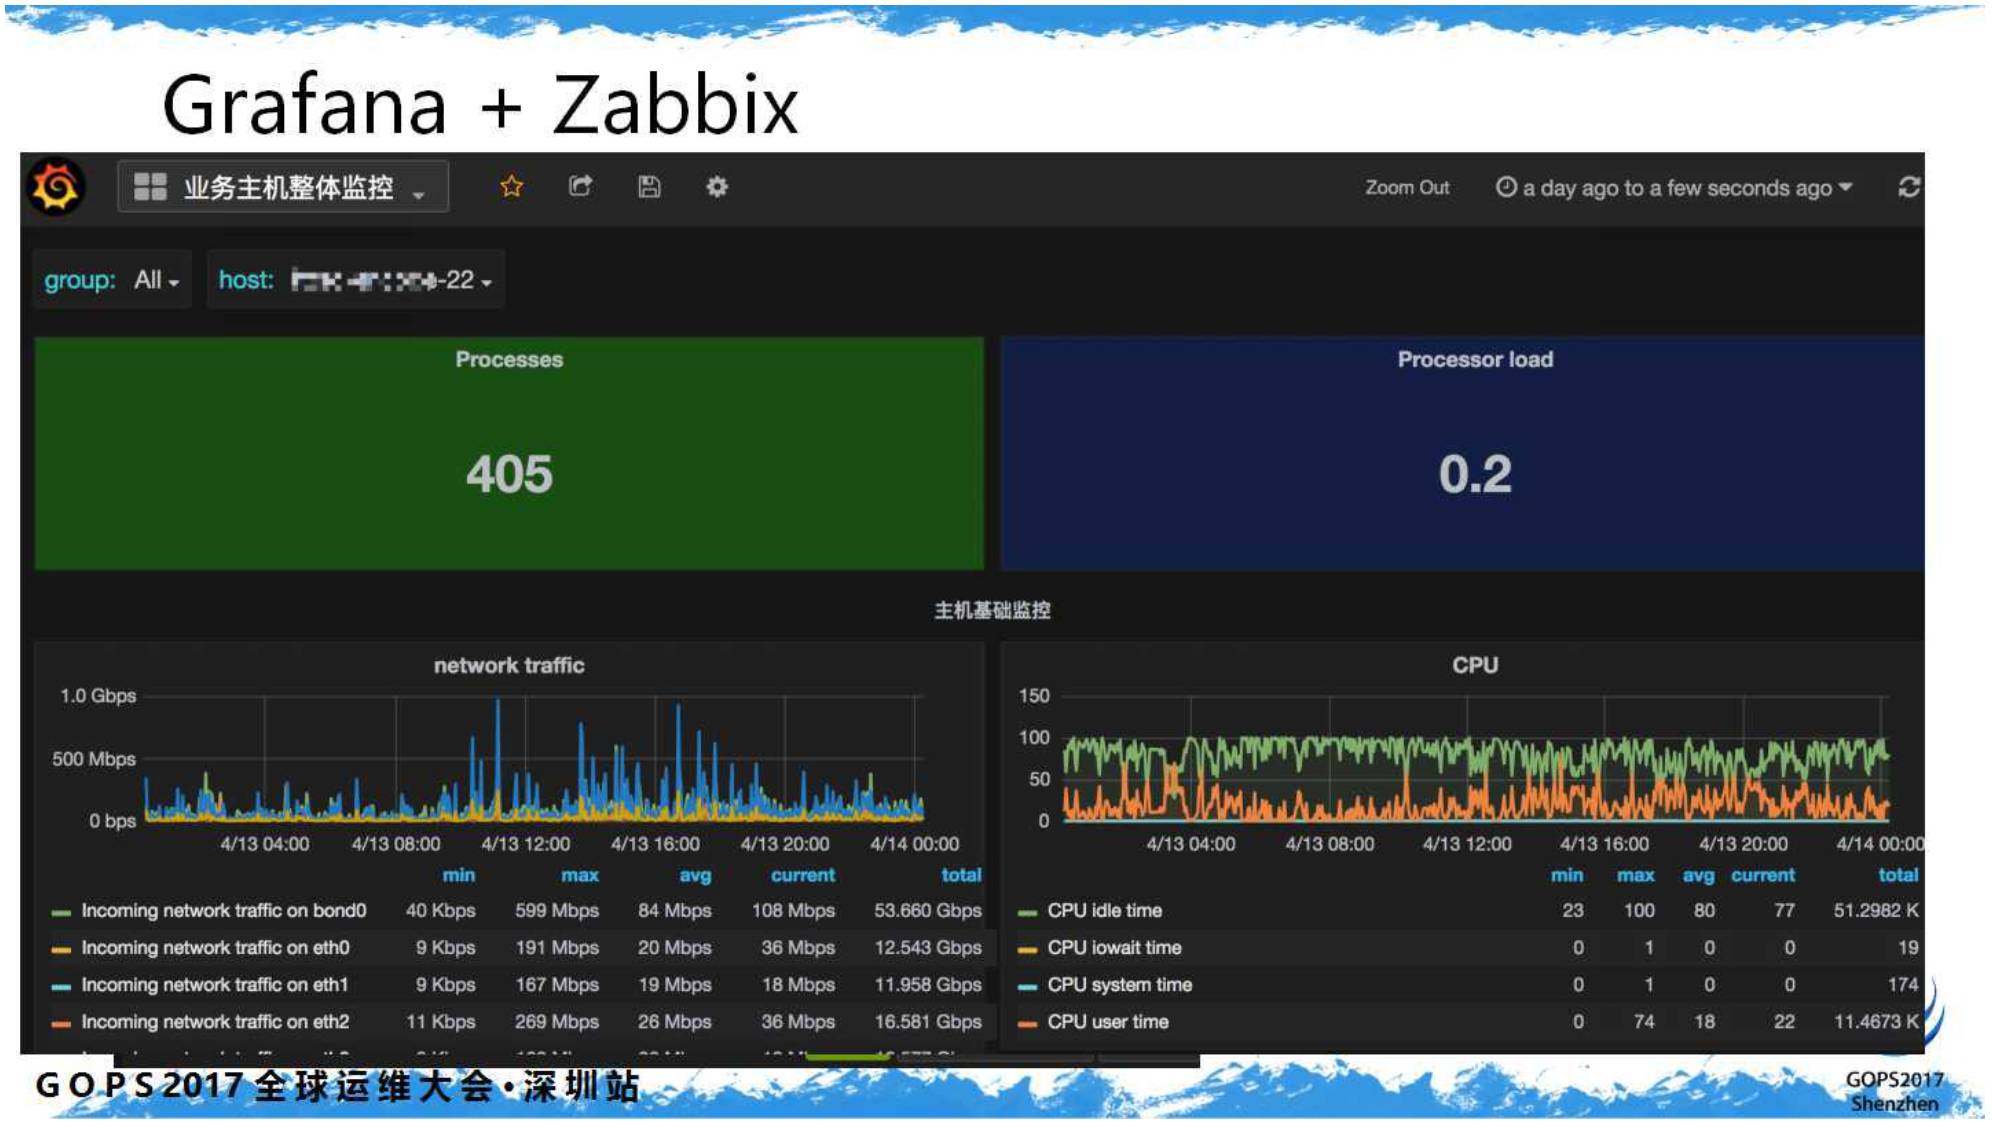This screenshot has height=1122, width=1992.
Task: Save the dashboard with disk icon
Action: tap(649, 187)
